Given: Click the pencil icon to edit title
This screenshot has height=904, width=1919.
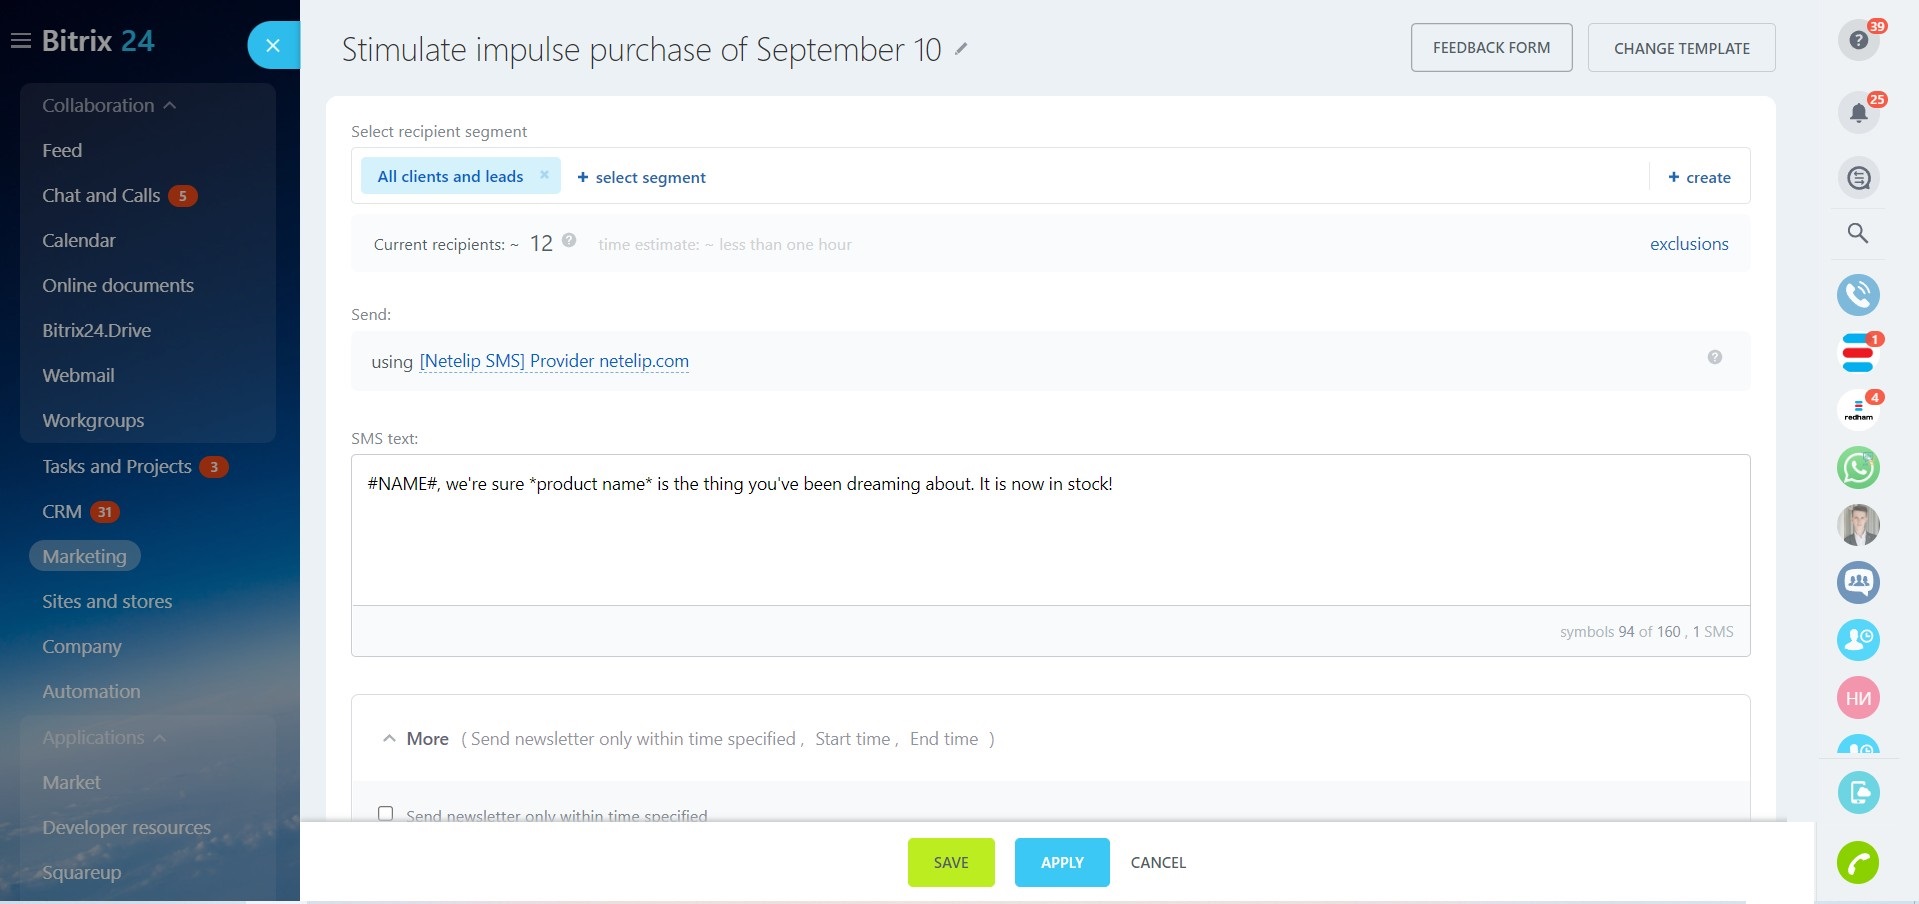Looking at the screenshot, I should (961, 49).
